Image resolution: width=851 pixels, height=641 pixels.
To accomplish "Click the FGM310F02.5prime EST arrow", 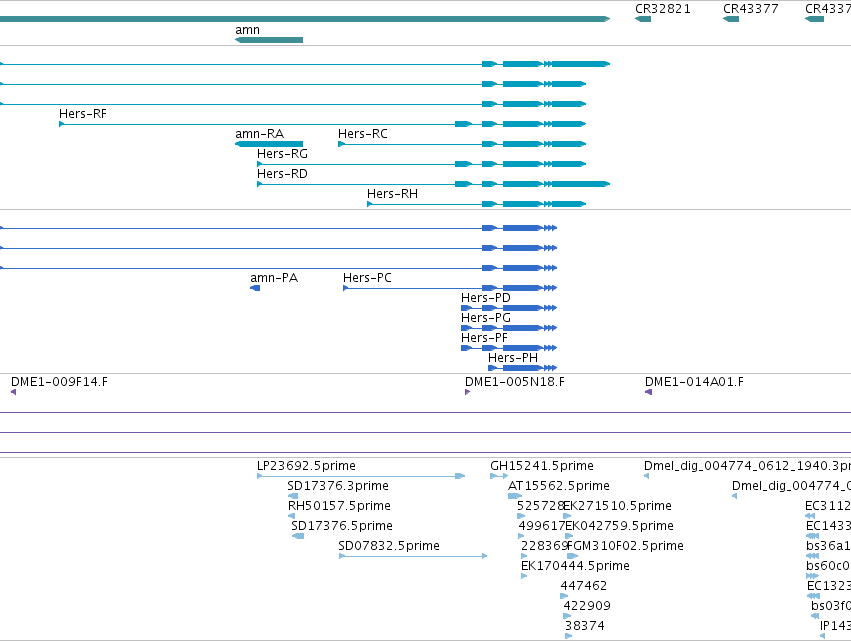I will (x=572, y=556).
